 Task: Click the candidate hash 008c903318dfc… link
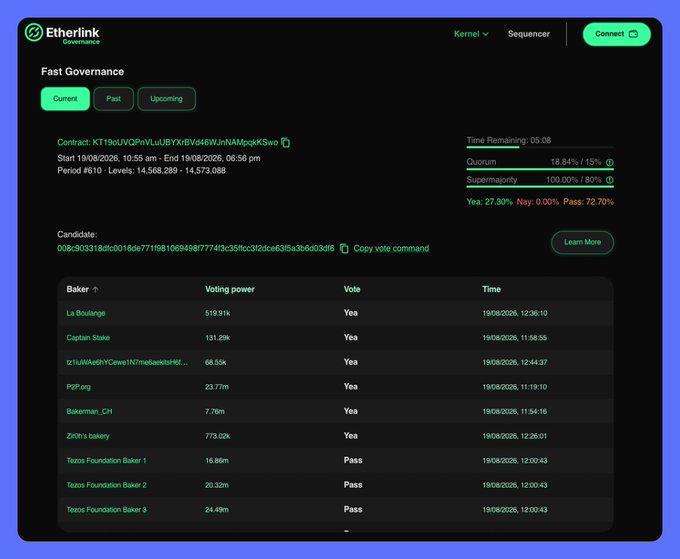[x=196, y=248]
